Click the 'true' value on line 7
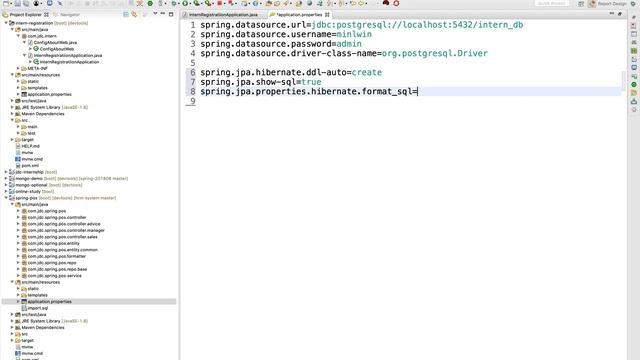Viewport: 640px width, 360px height. pos(311,82)
